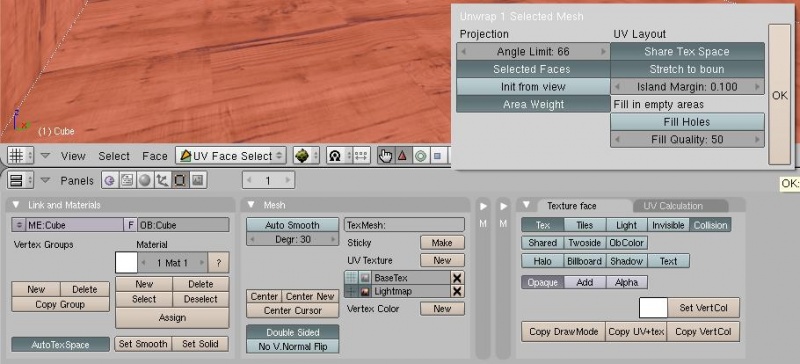800x364 pixels.
Task: Toggle Auto Smooth in Mesh panel
Action: [292, 225]
